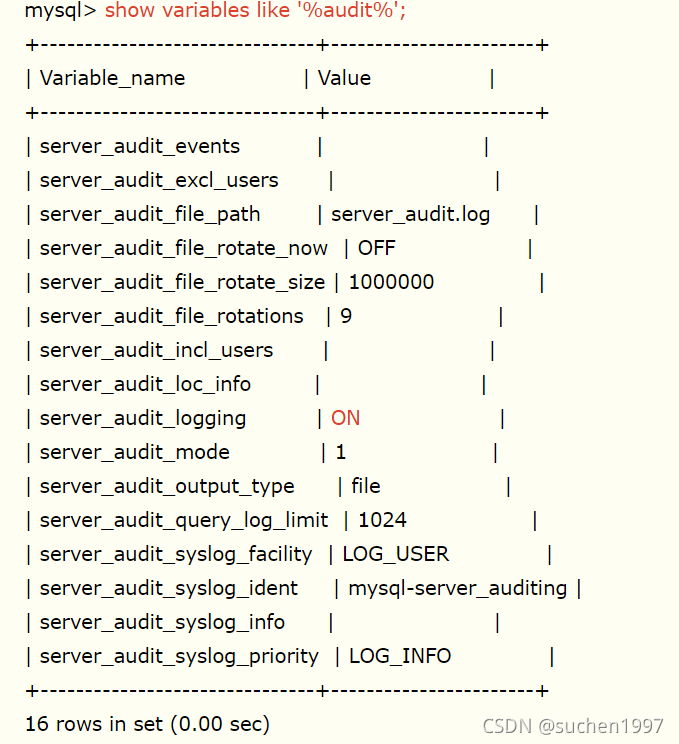The height and width of the screenshot is (744, 679).
Task: Select the Variable_name column header
Action: tap(112, 79)
